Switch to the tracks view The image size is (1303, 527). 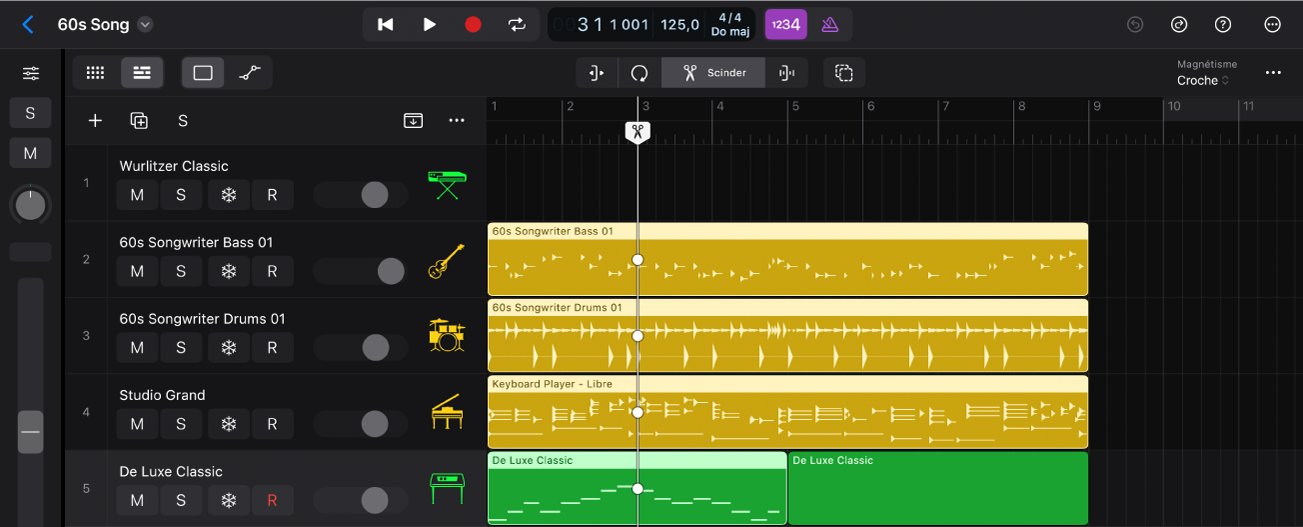tap(142, 73)
